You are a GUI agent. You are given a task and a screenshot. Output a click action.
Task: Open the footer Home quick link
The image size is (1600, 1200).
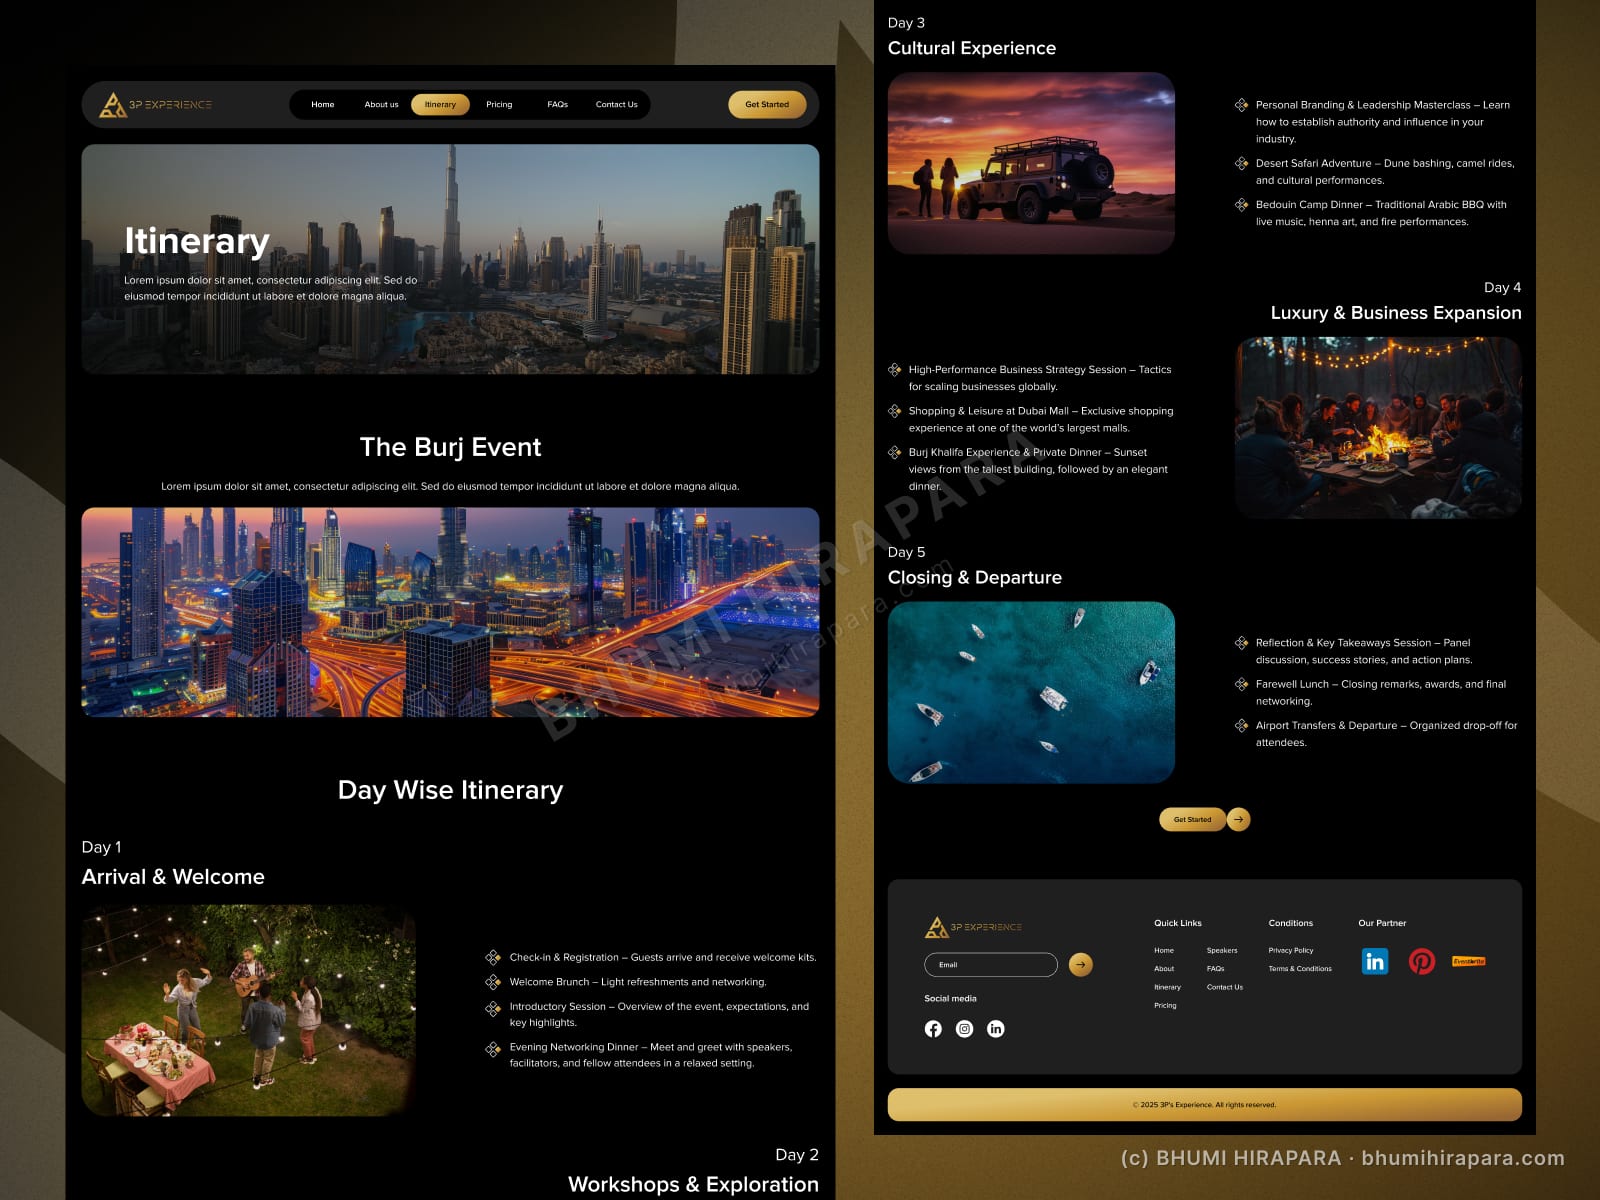point(1164,950)
